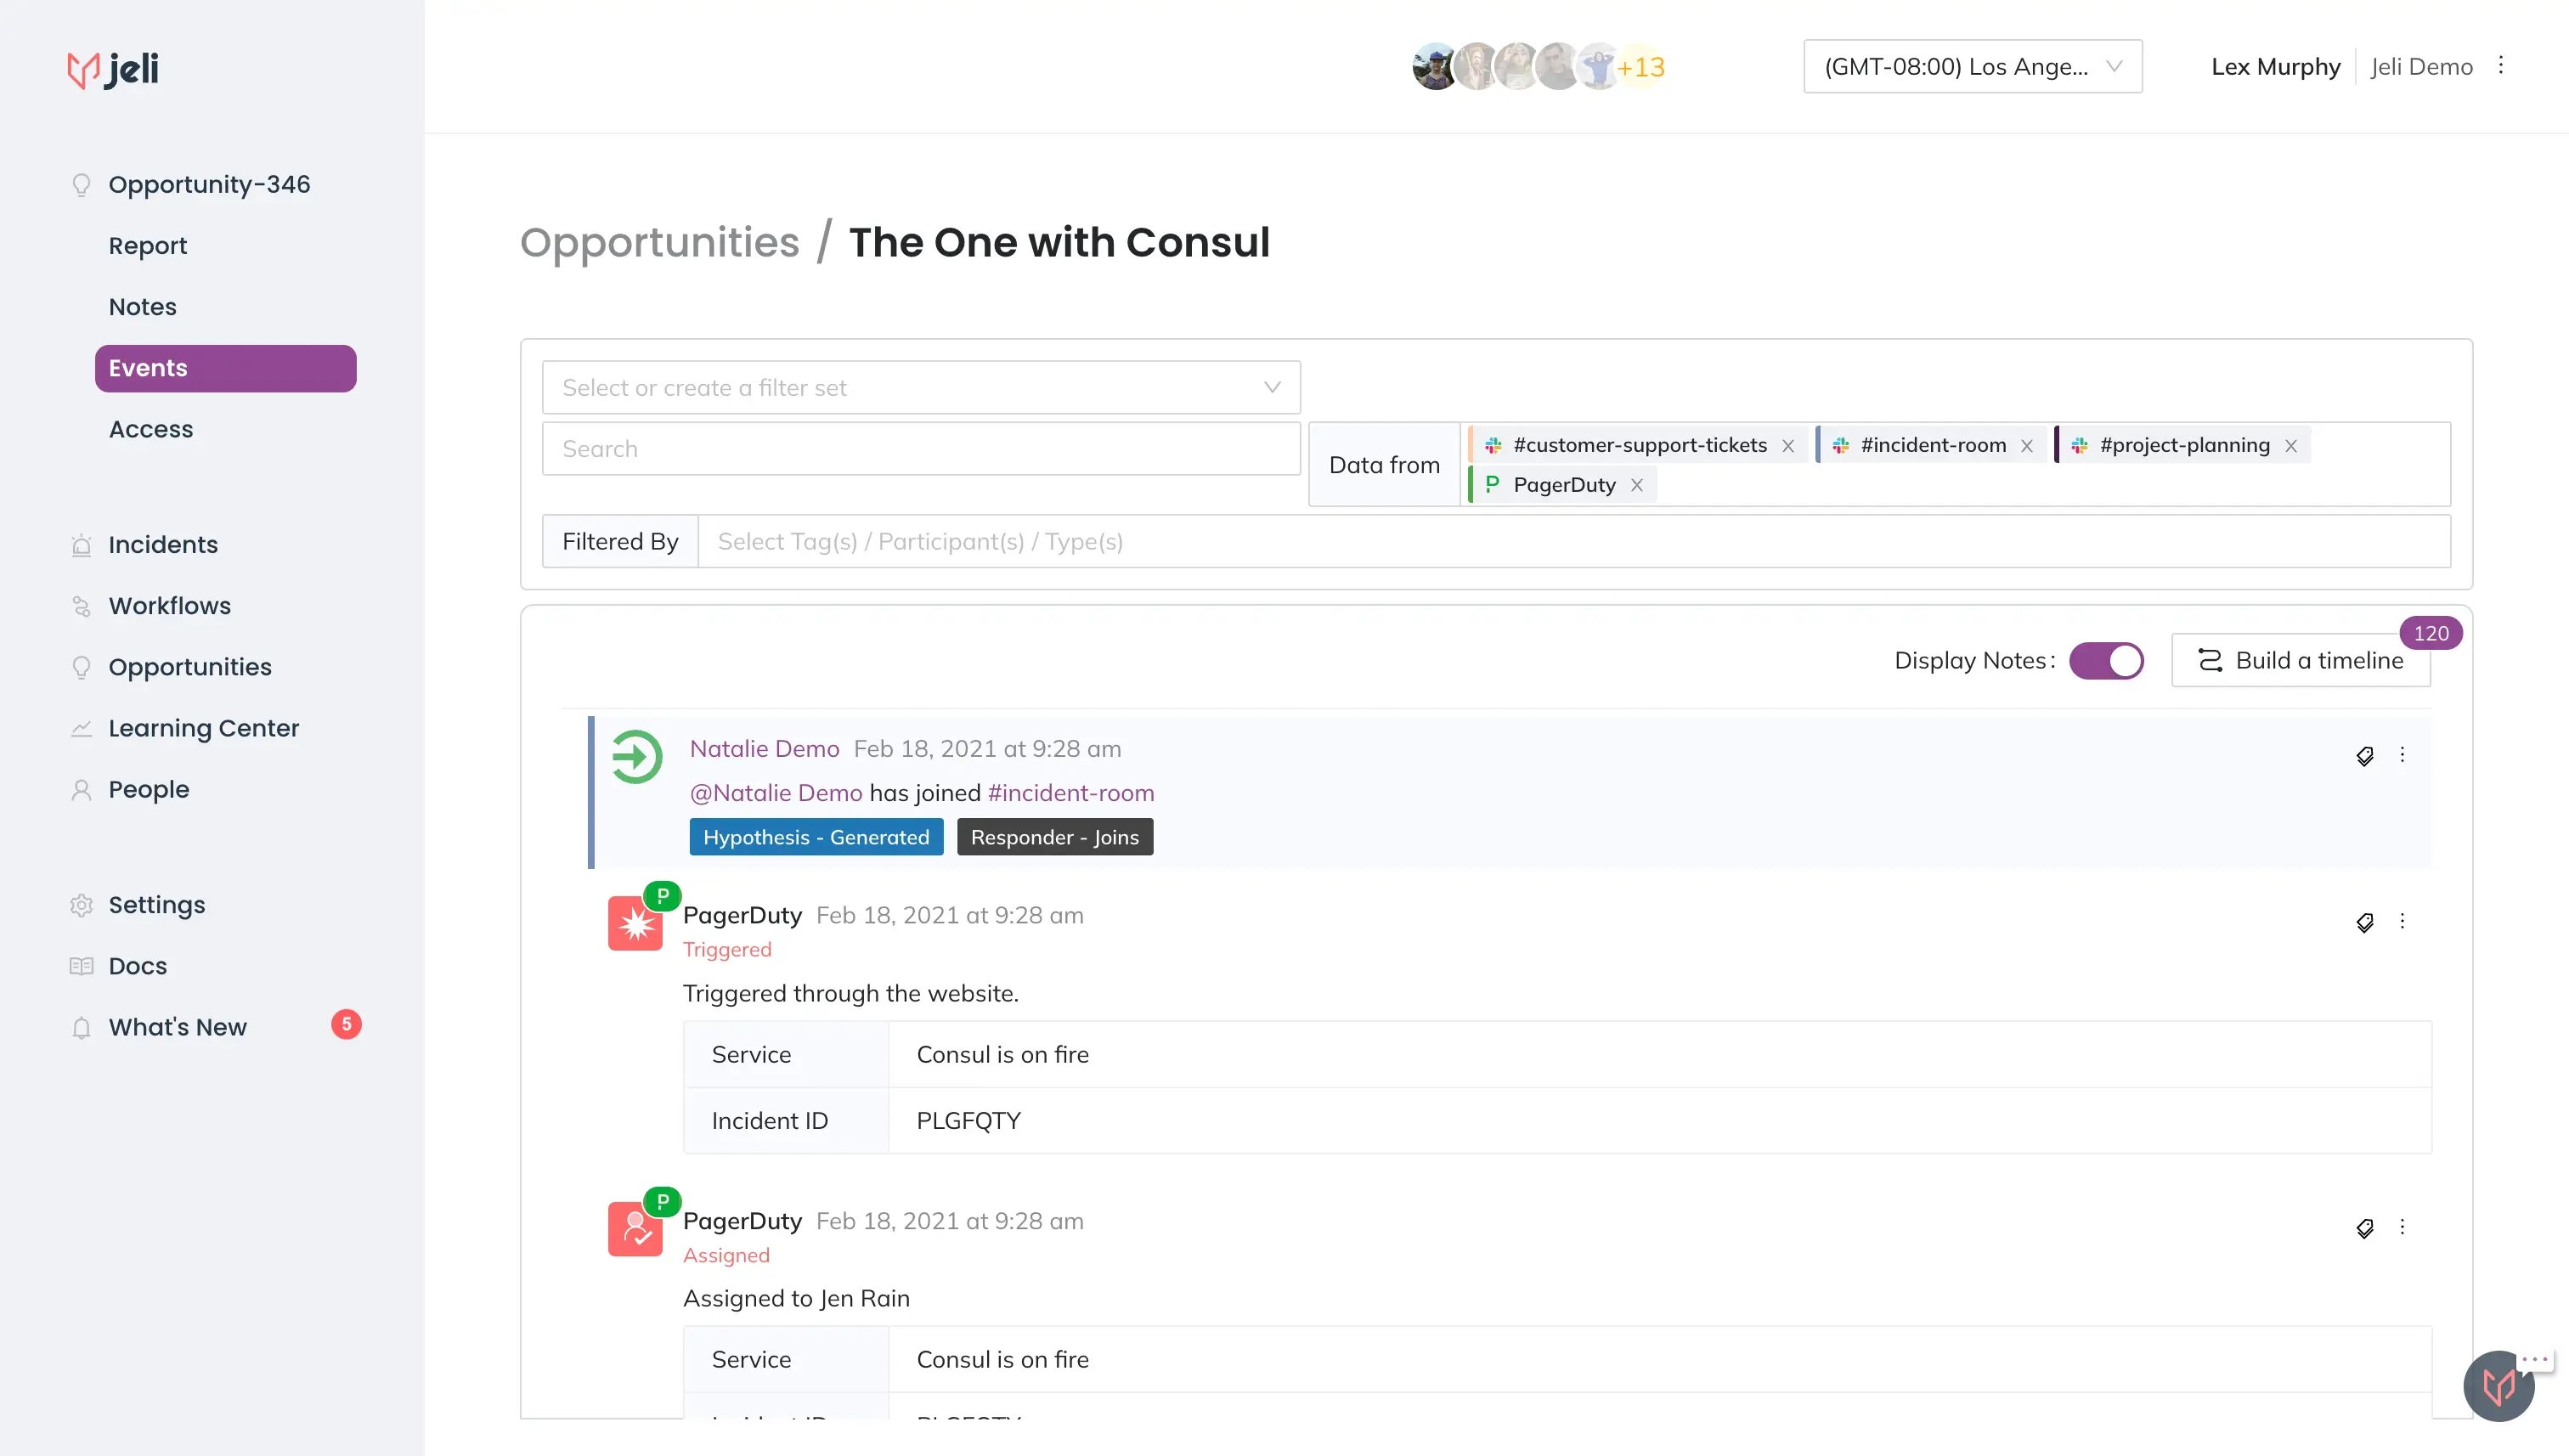Click the Jeli logo in sidebar
The width and height of the screenshot is (2569, 1456).
point(113,68)
